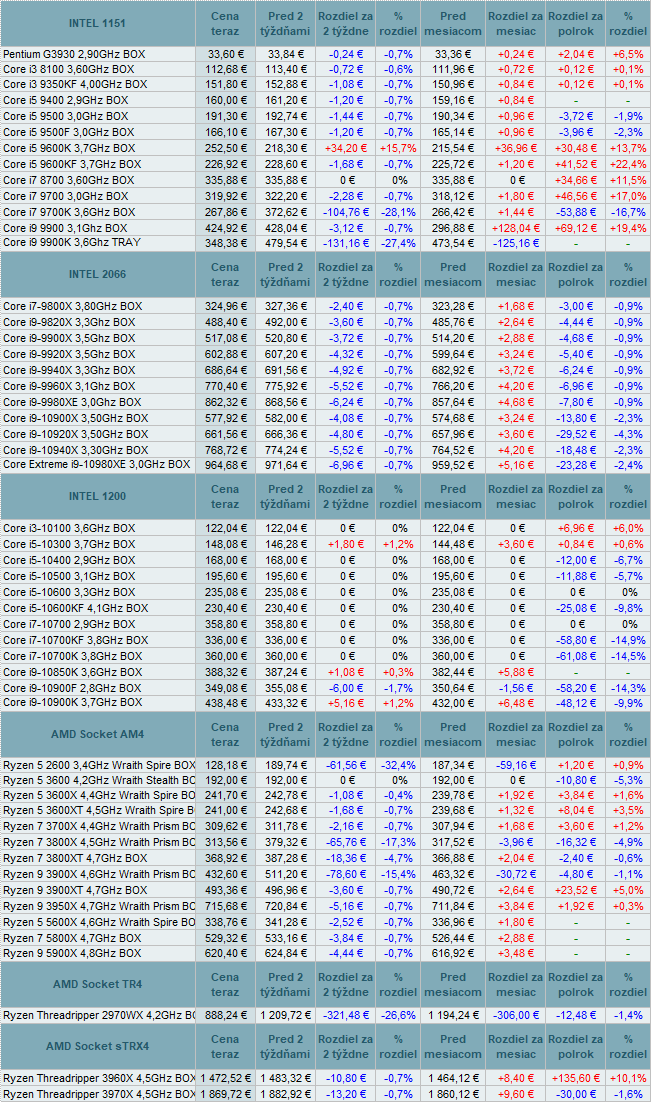Screen dimensions: 651x1102
Task: Click the -61,56 € difference for Ryzen 5 2600
Action: (345, 765)
